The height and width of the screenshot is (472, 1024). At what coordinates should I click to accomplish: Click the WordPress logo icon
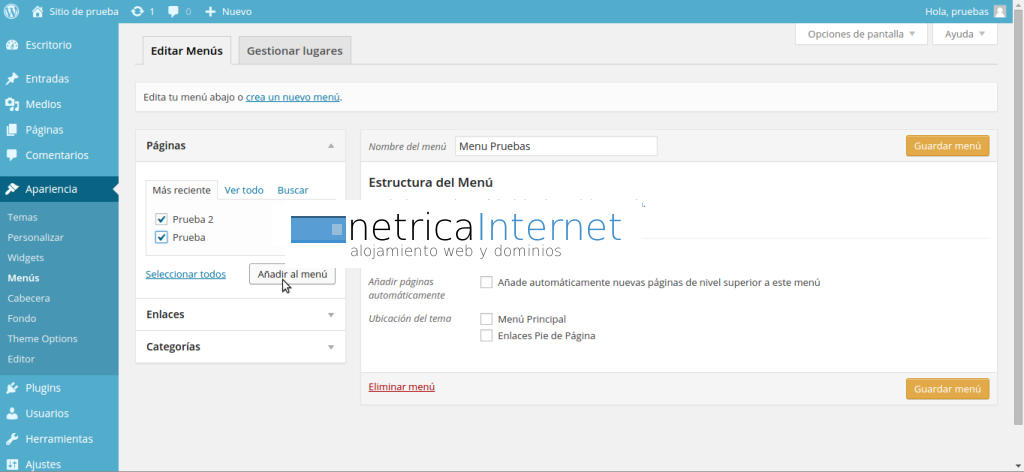coord(12,11)
